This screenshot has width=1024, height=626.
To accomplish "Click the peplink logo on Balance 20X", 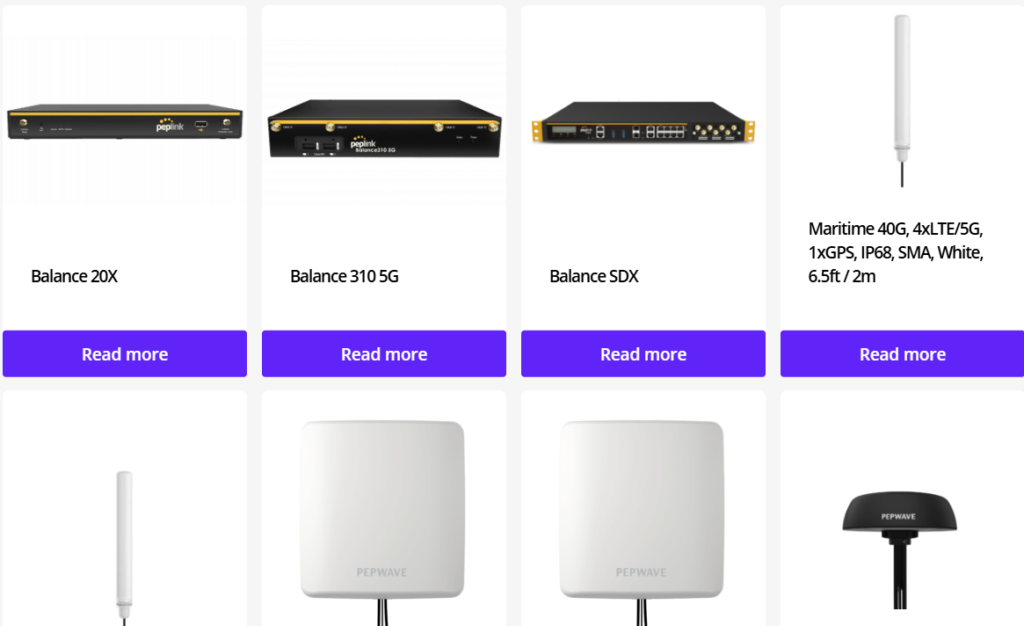I will pyautogui.click(x=169, y=125).
